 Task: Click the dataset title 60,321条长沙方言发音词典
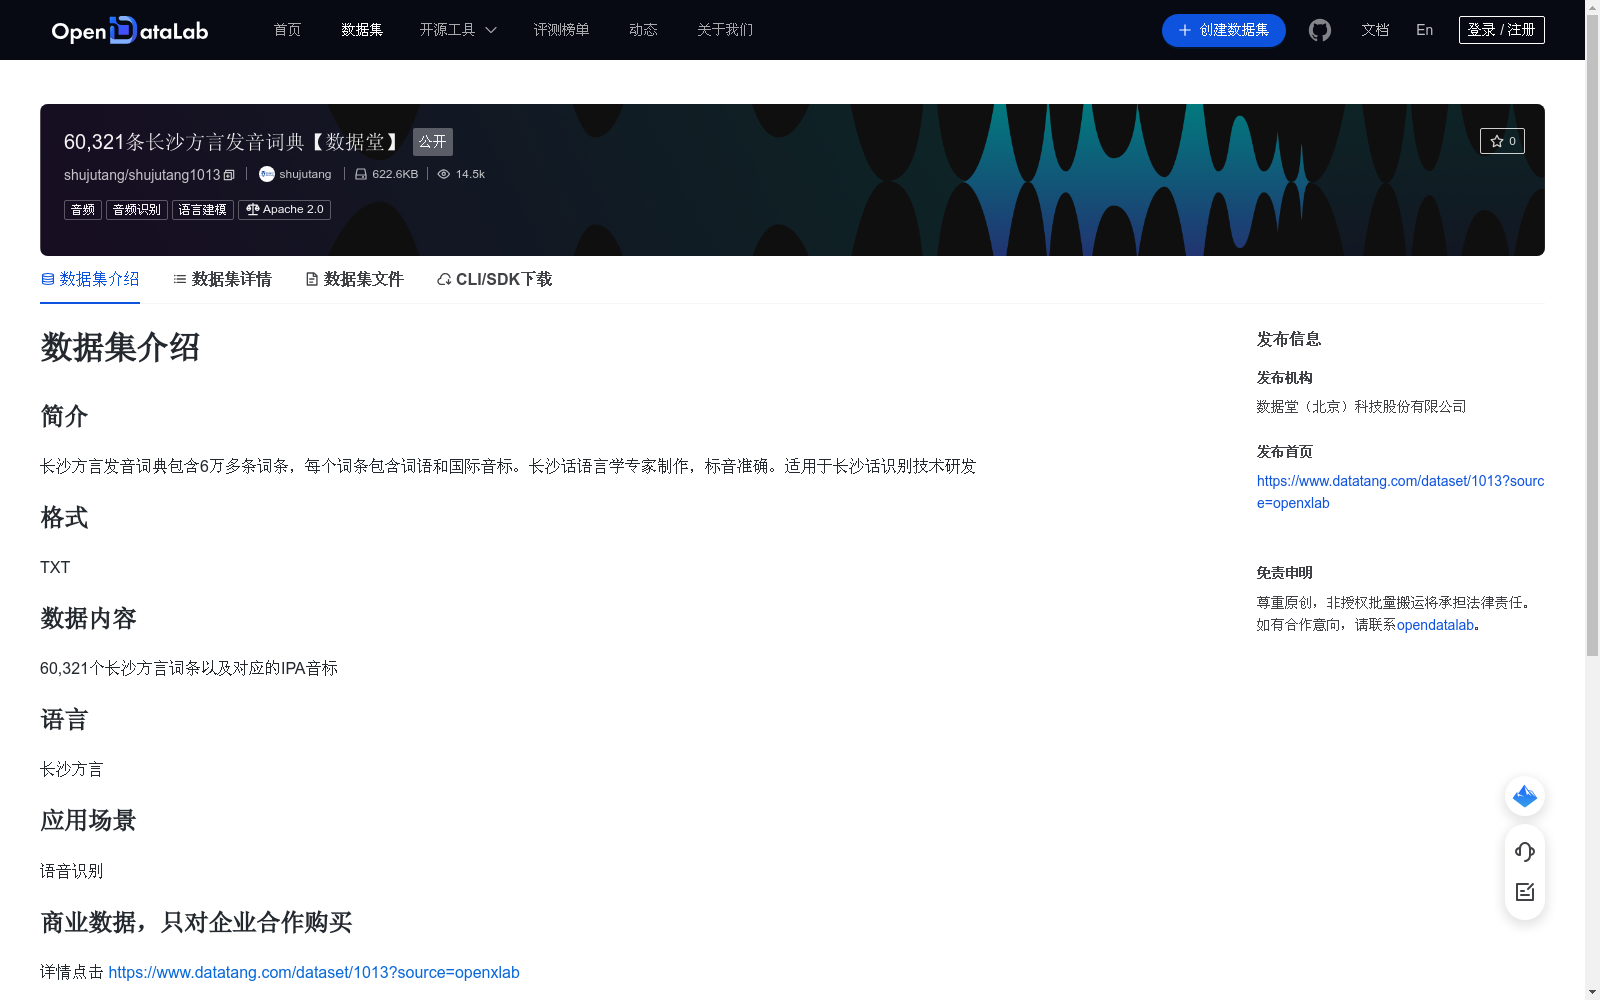pos(234,142)
